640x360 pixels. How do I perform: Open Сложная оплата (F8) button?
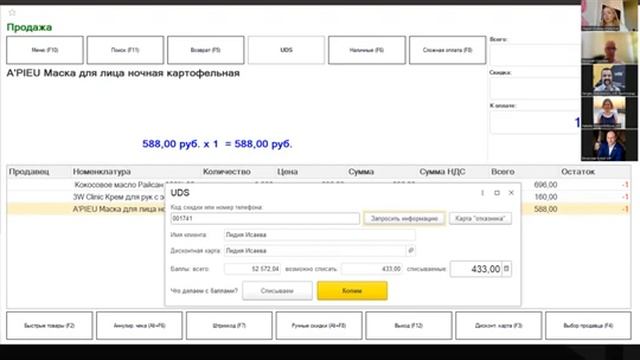[447, 50]
